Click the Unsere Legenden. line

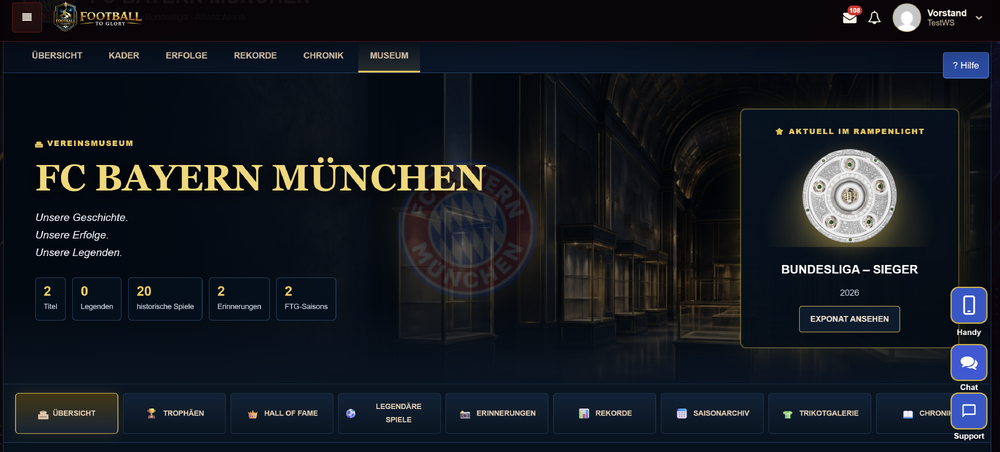pyautogui.click(x=78, y=252)
